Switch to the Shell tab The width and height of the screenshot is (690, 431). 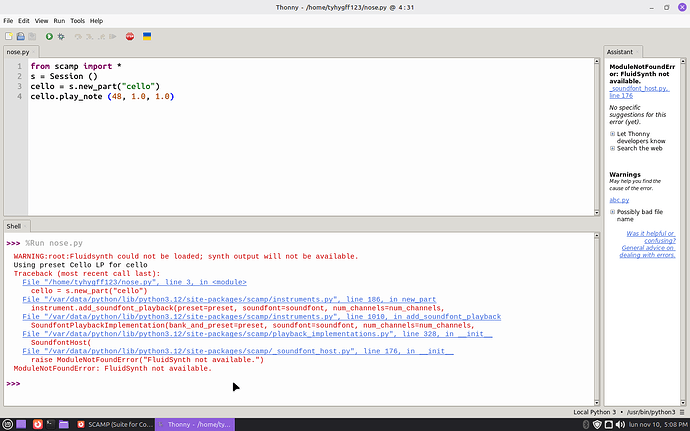pyautogui.click(x=17, y=227)
